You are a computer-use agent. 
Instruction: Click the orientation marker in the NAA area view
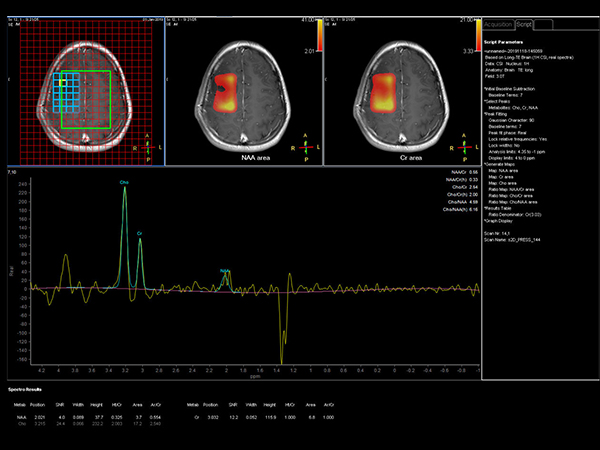pos(306,147)
